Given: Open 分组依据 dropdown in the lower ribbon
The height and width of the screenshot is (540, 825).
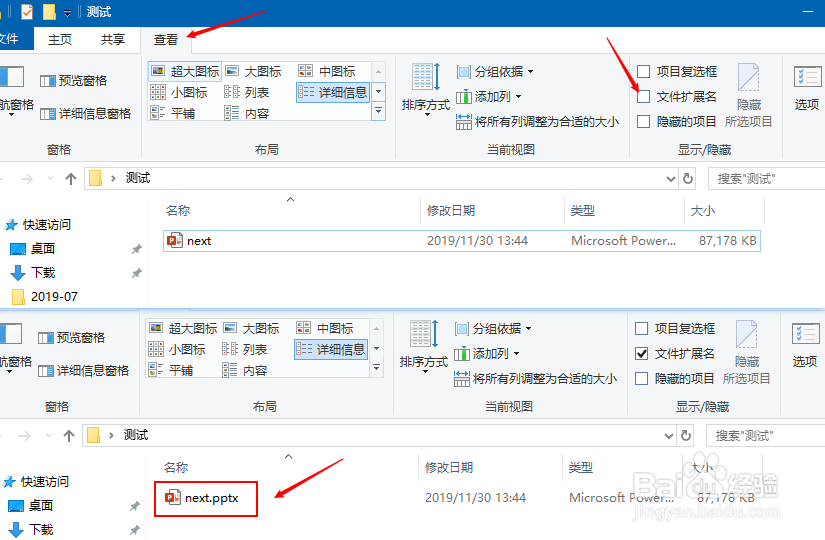Looking at the screenshot, I should pos(492,329).
